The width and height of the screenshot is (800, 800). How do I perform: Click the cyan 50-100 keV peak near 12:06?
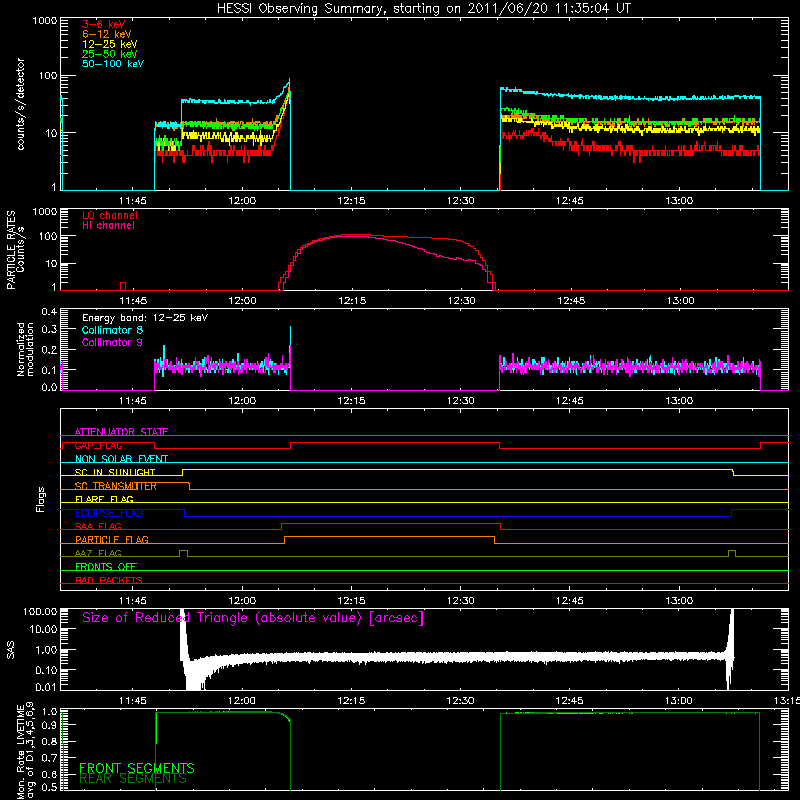289,80
